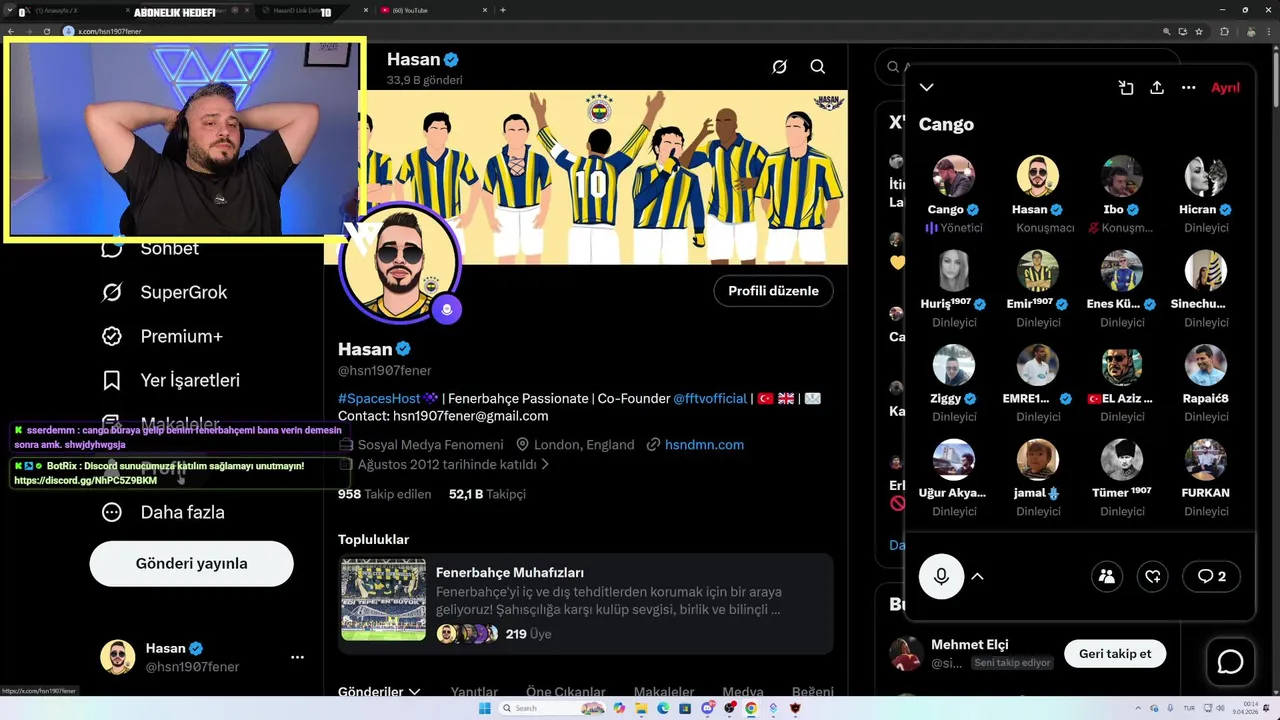Open Space more options dots

coord(1189,87)
